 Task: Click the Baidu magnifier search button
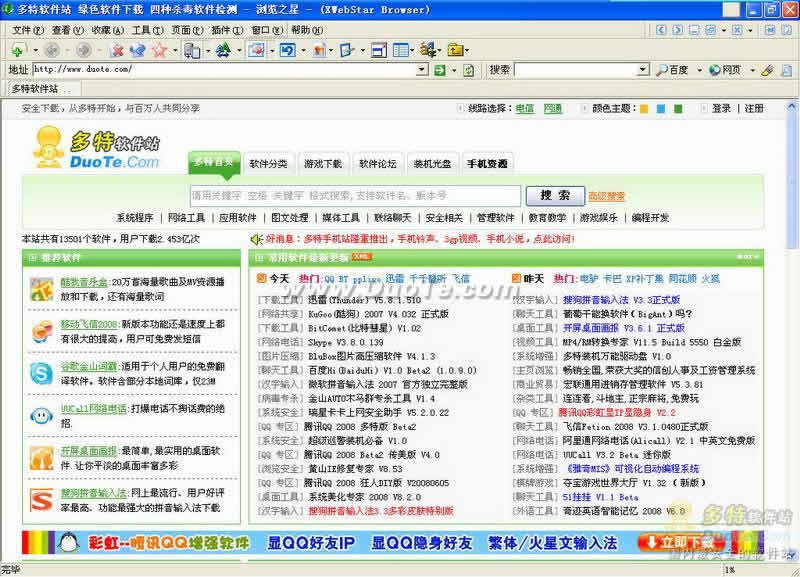coord(673,70)
